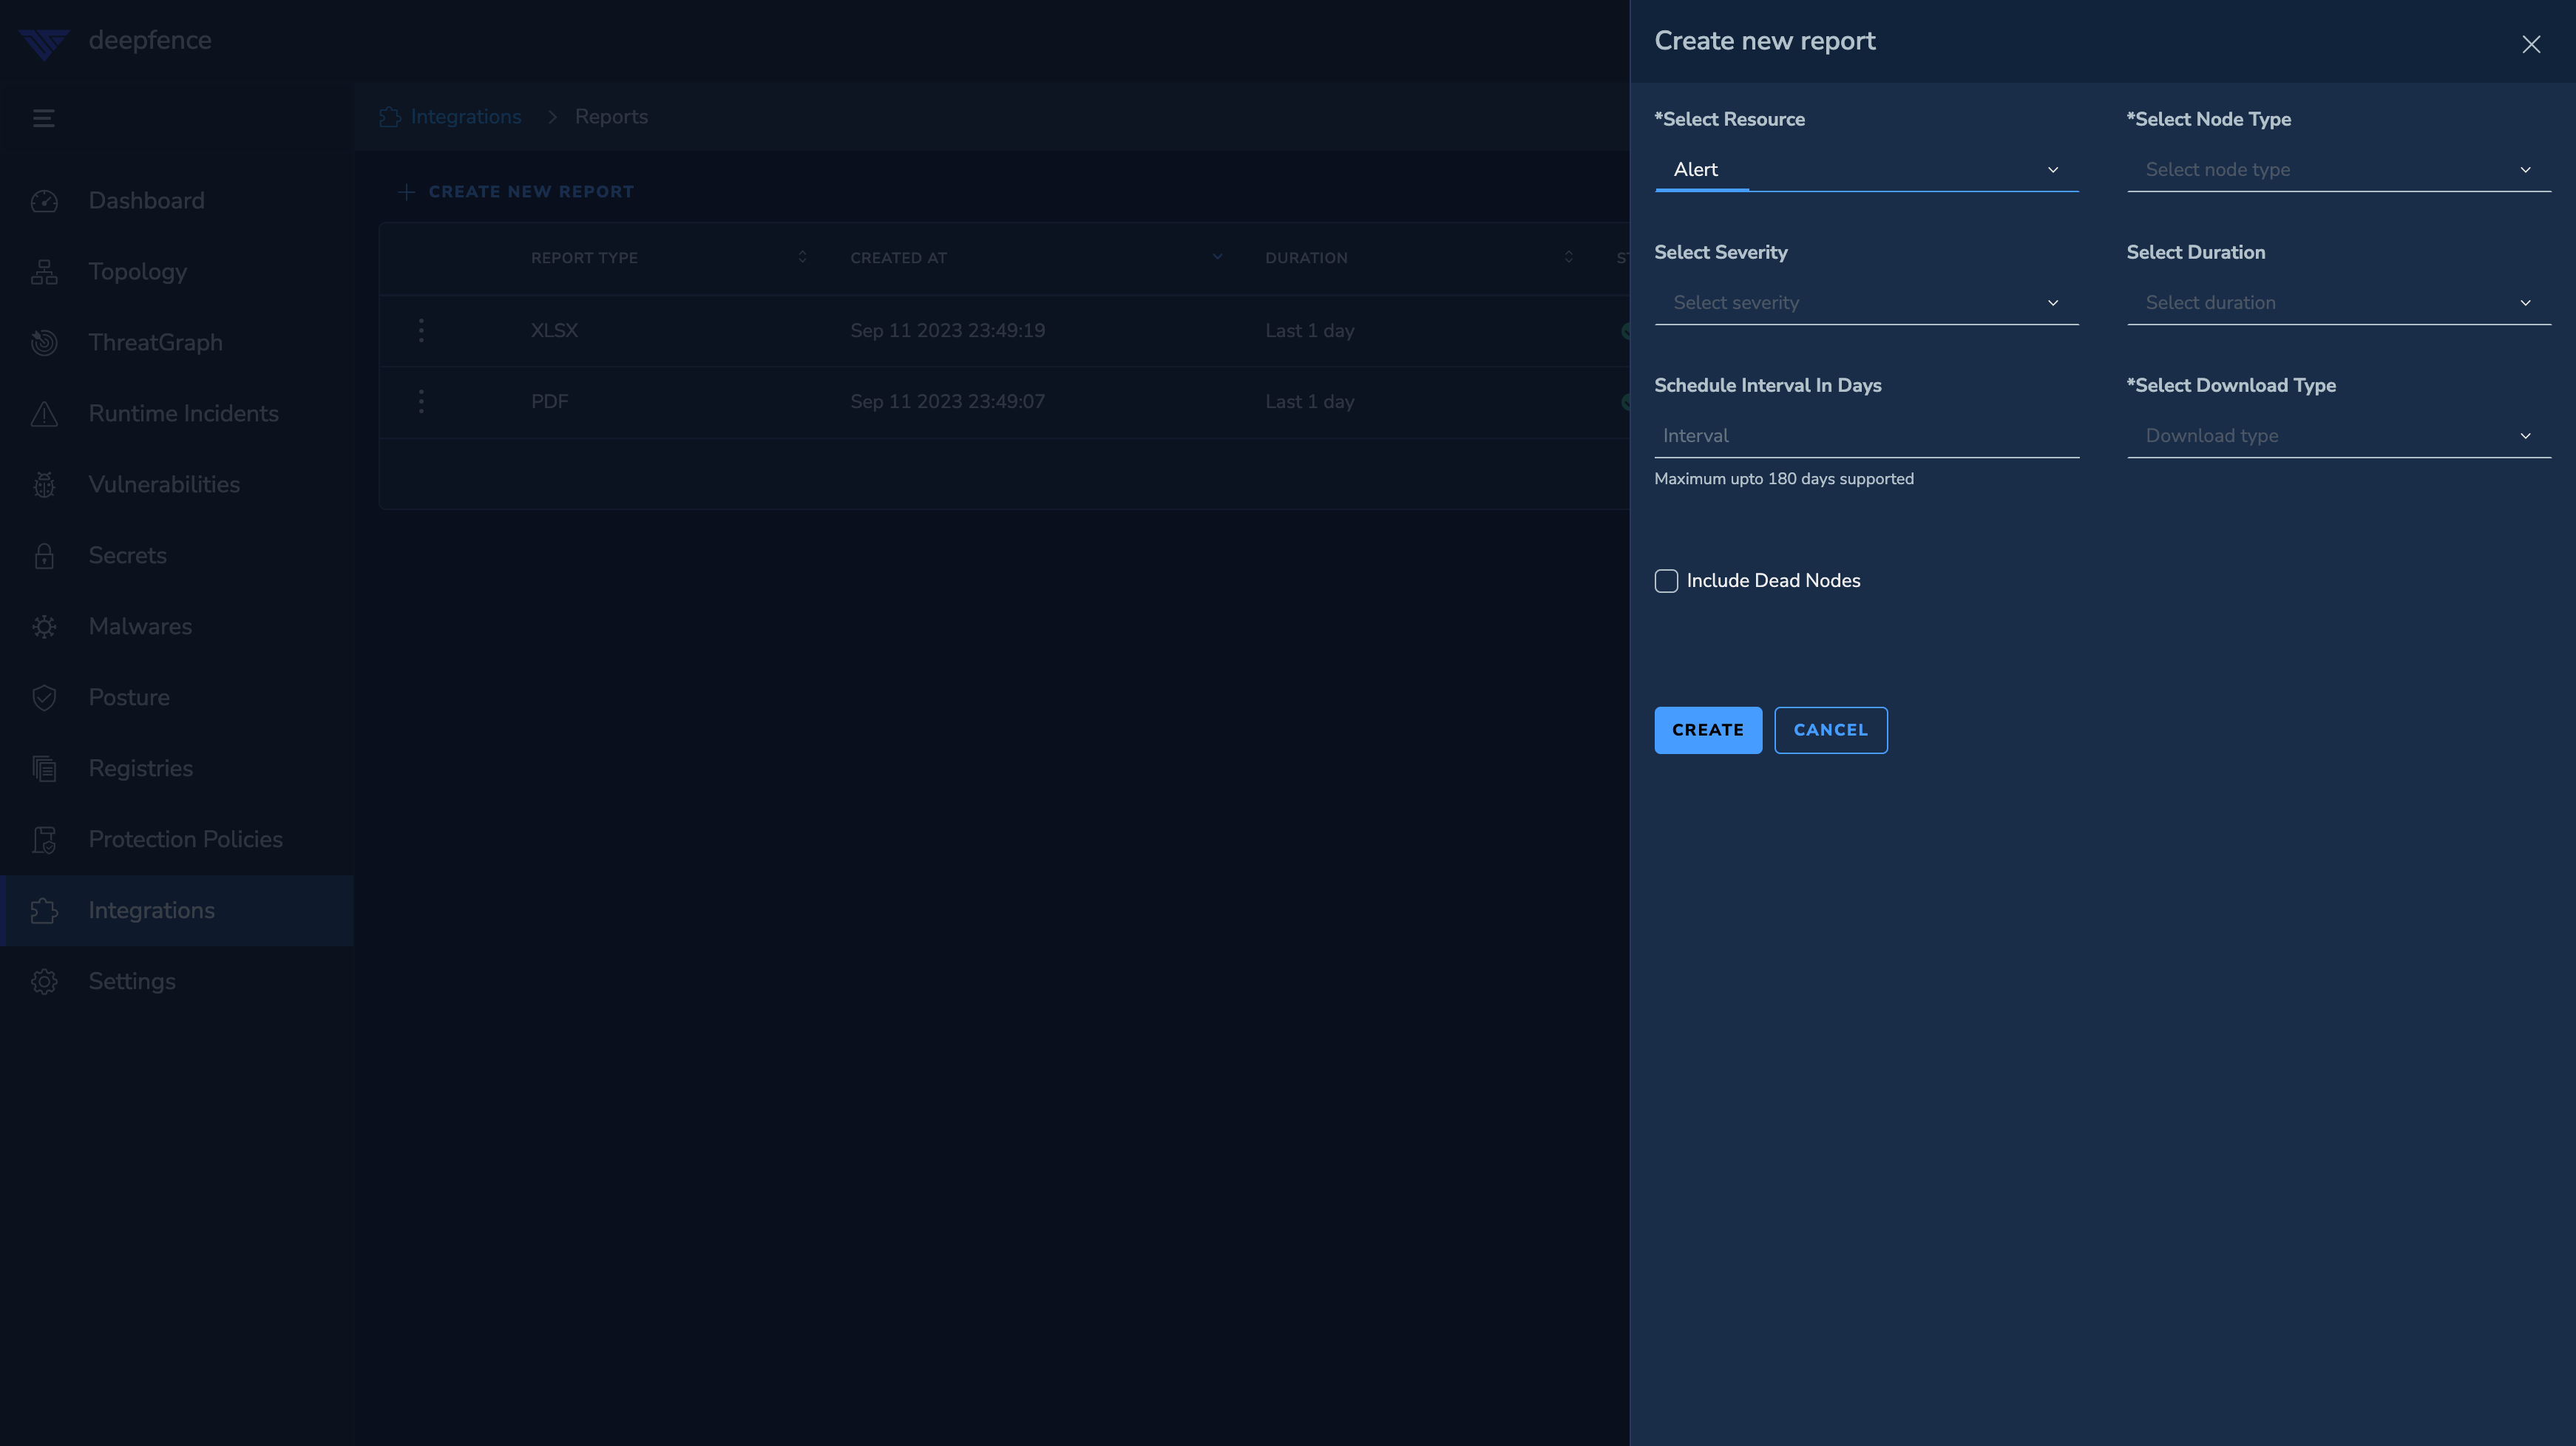The height and width of the screenshot is (1446, 2576).
Task: Sort by the Created At column arrow
Action: click(x=1217, y=257)
